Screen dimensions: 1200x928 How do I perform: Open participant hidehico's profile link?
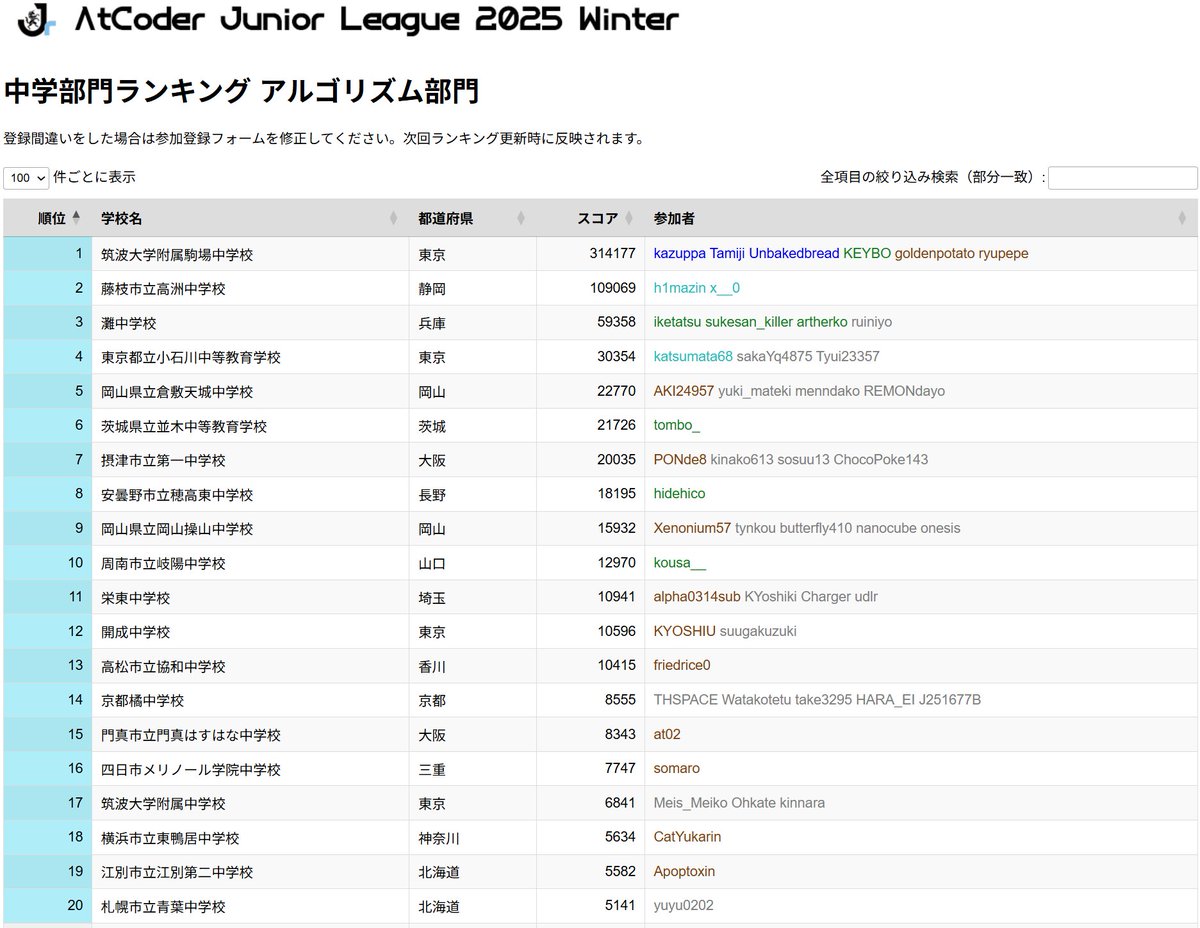680,493
